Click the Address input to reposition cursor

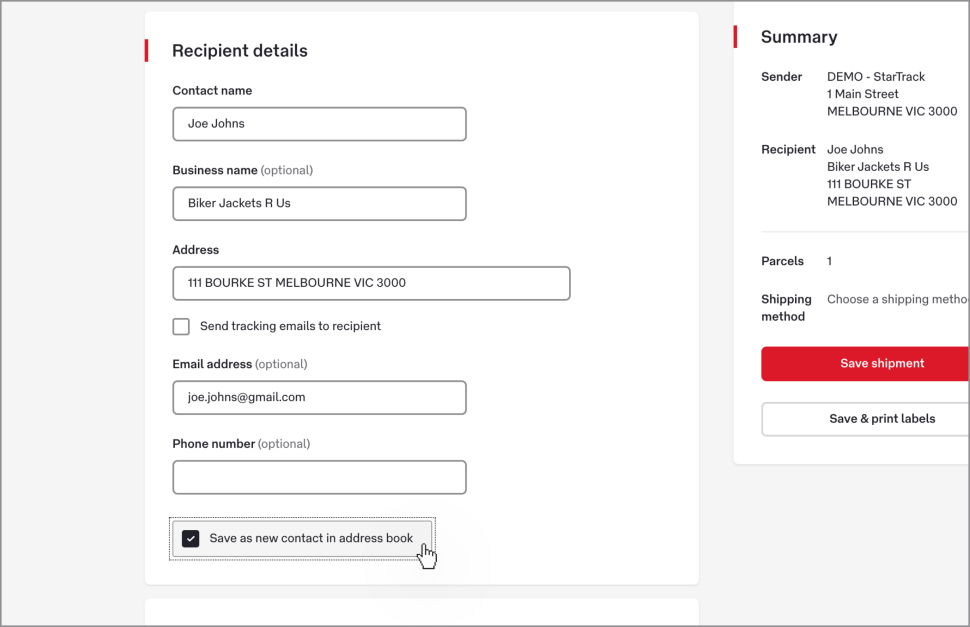(371, 283)
